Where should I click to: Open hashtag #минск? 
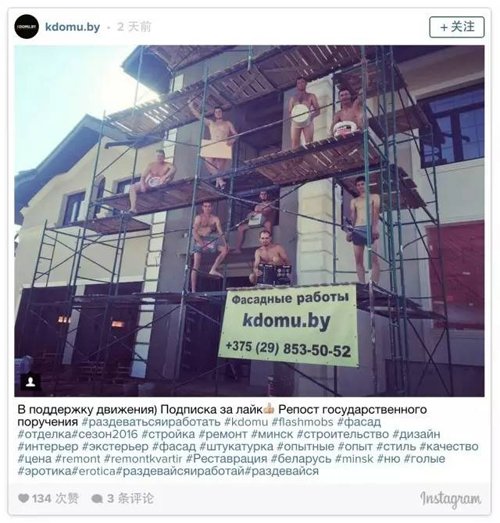click(272, 434)
